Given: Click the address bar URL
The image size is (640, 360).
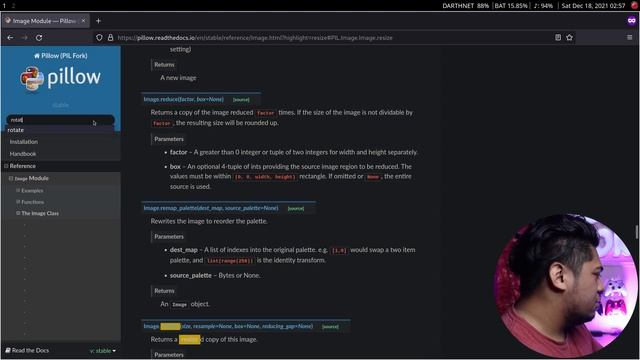Looking at the screenshot, I should coord(255,38).
